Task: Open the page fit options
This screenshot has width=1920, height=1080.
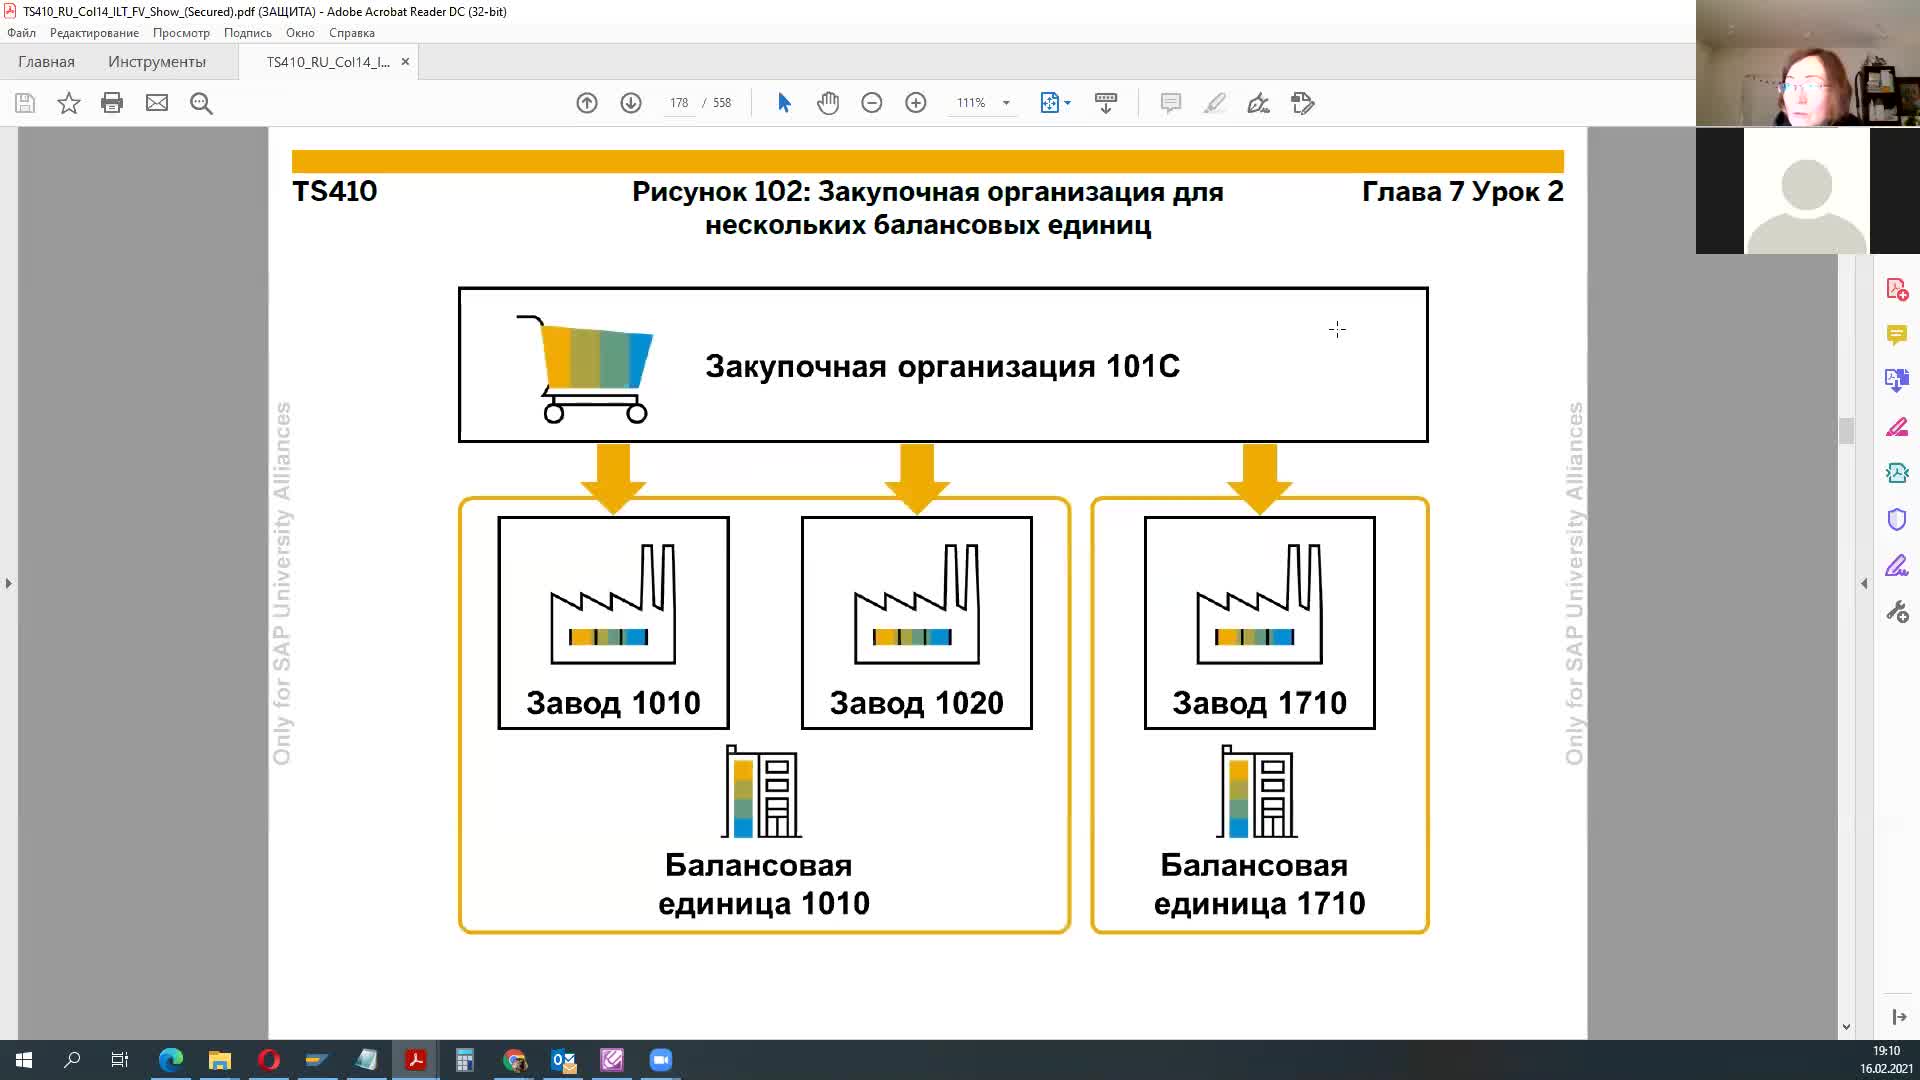Action: point(1055,103)
